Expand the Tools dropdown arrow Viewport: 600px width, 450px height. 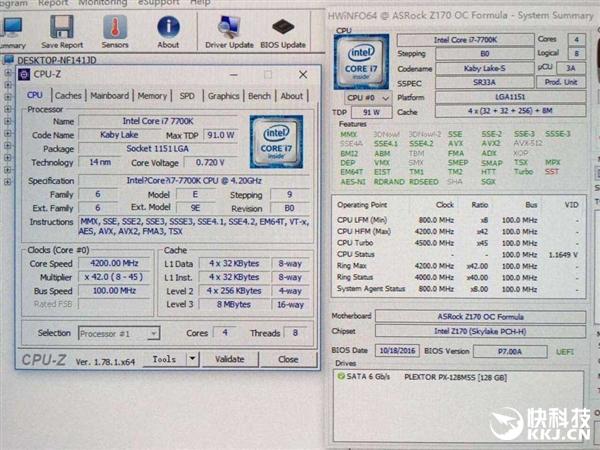pos(192,359)
